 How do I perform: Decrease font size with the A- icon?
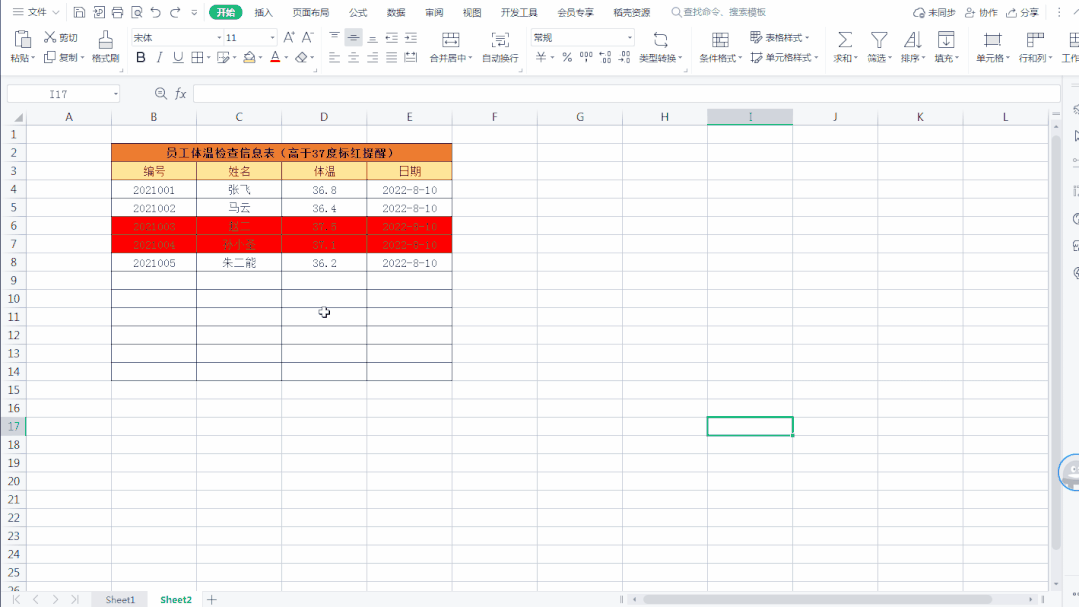(308, 37)
